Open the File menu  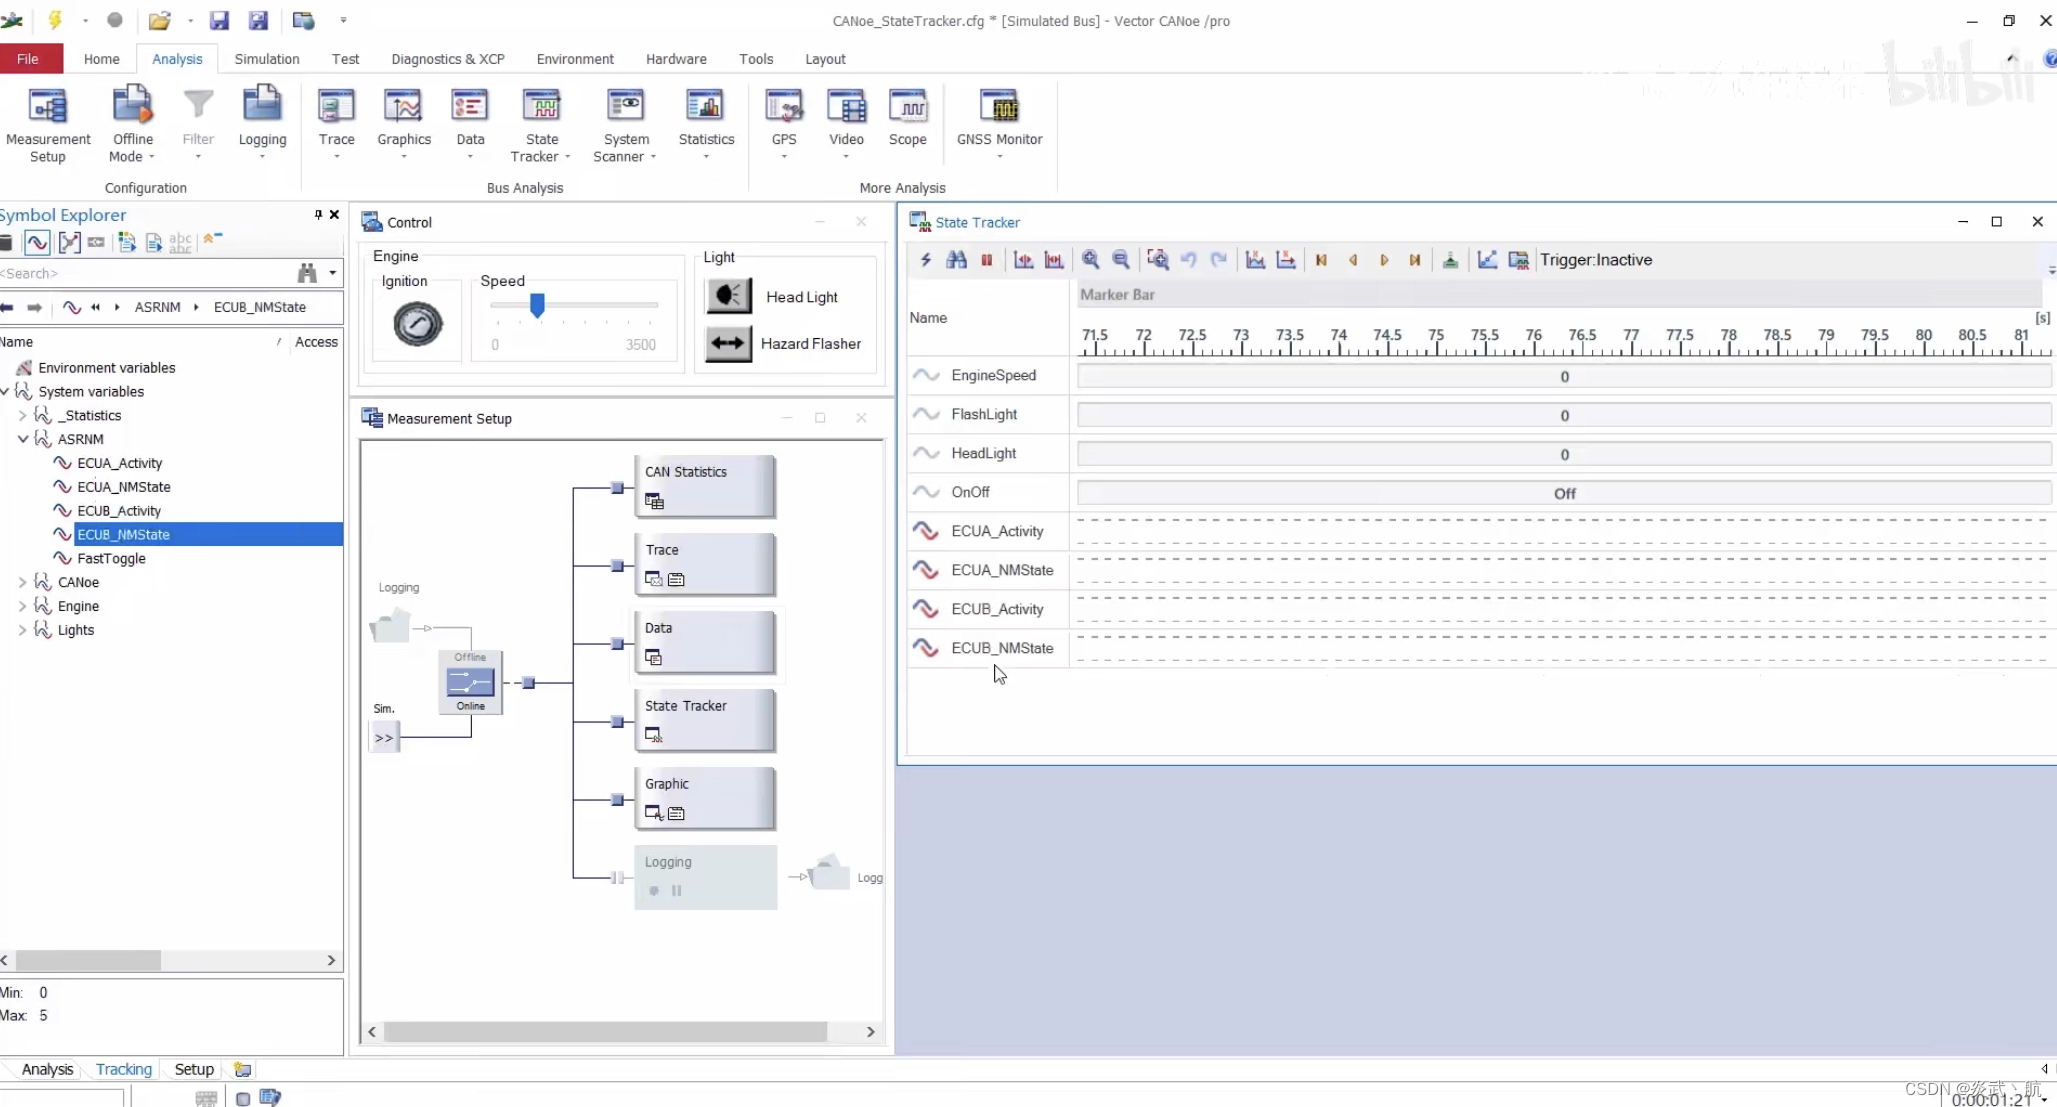[28, 59]
